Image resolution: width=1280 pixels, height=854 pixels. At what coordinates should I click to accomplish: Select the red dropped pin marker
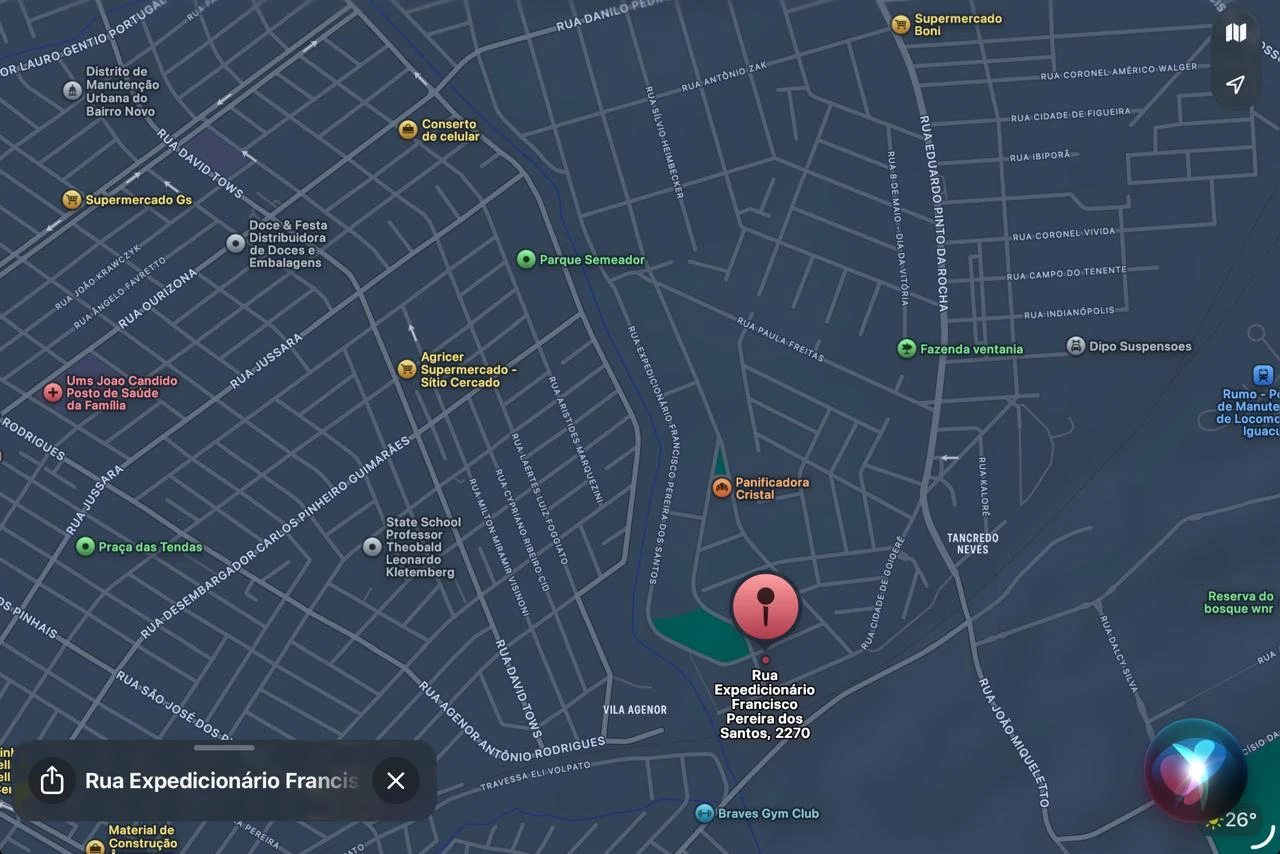[766, 607]
